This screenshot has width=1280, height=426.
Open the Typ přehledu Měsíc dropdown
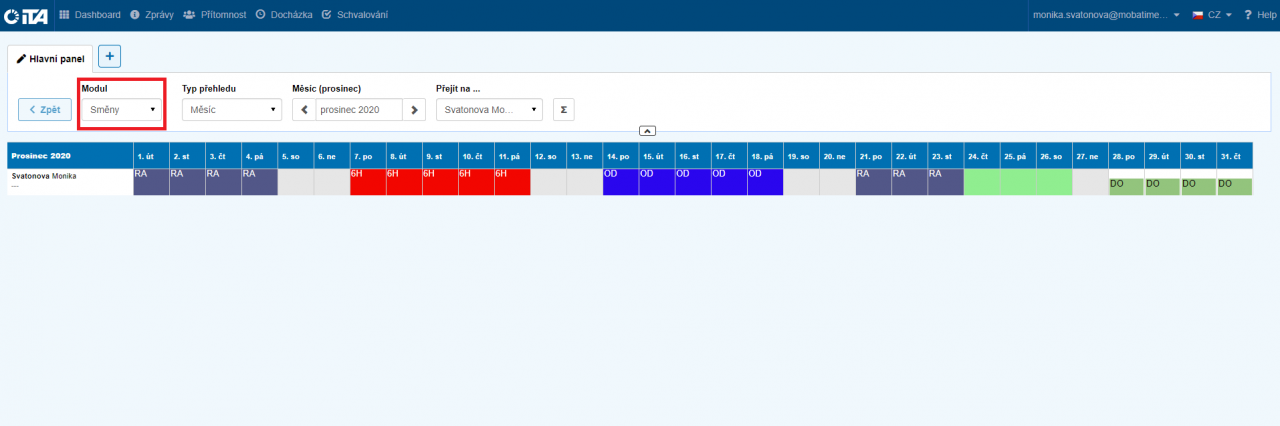tap(232, 109)
